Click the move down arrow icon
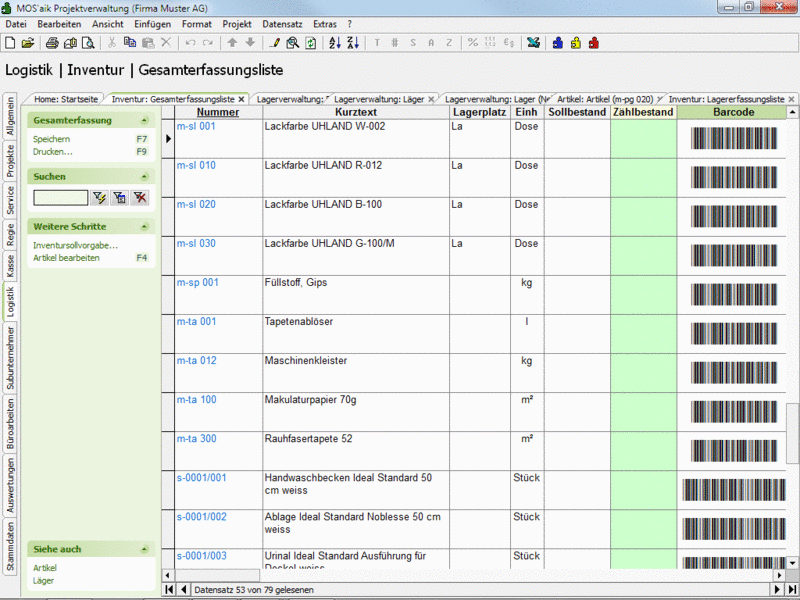 [250, 43]
